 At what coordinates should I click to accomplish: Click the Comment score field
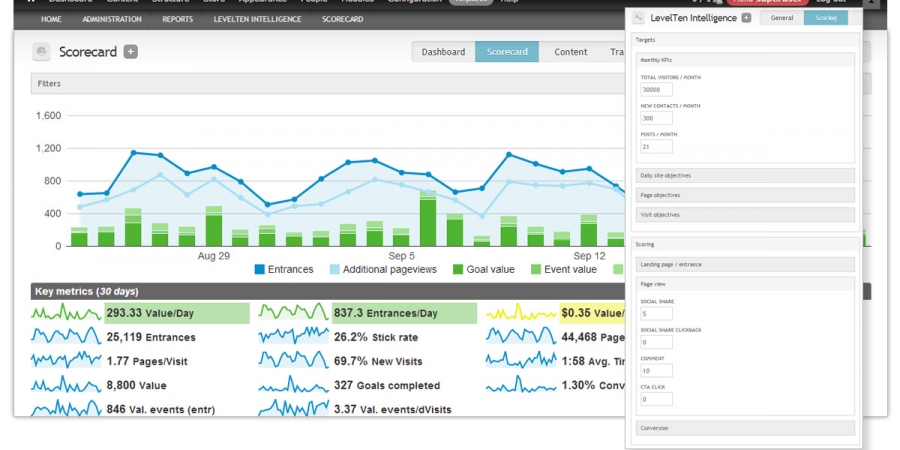(x=657, y=370)
